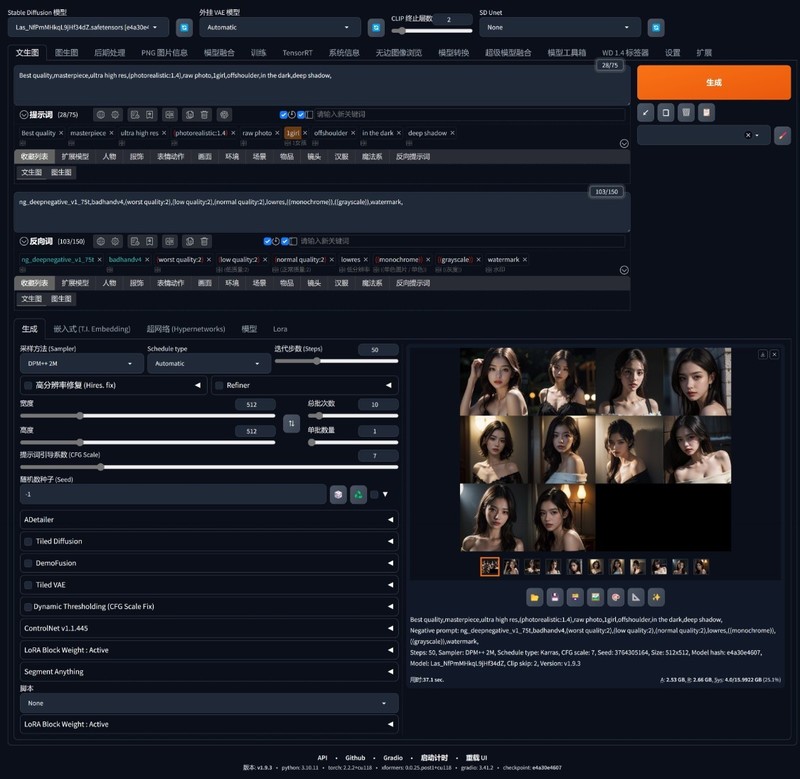Viewport: 800px width, 779px height.
Task: Tick the Tiled Diffusion checkbox
Action: [28, 541]
